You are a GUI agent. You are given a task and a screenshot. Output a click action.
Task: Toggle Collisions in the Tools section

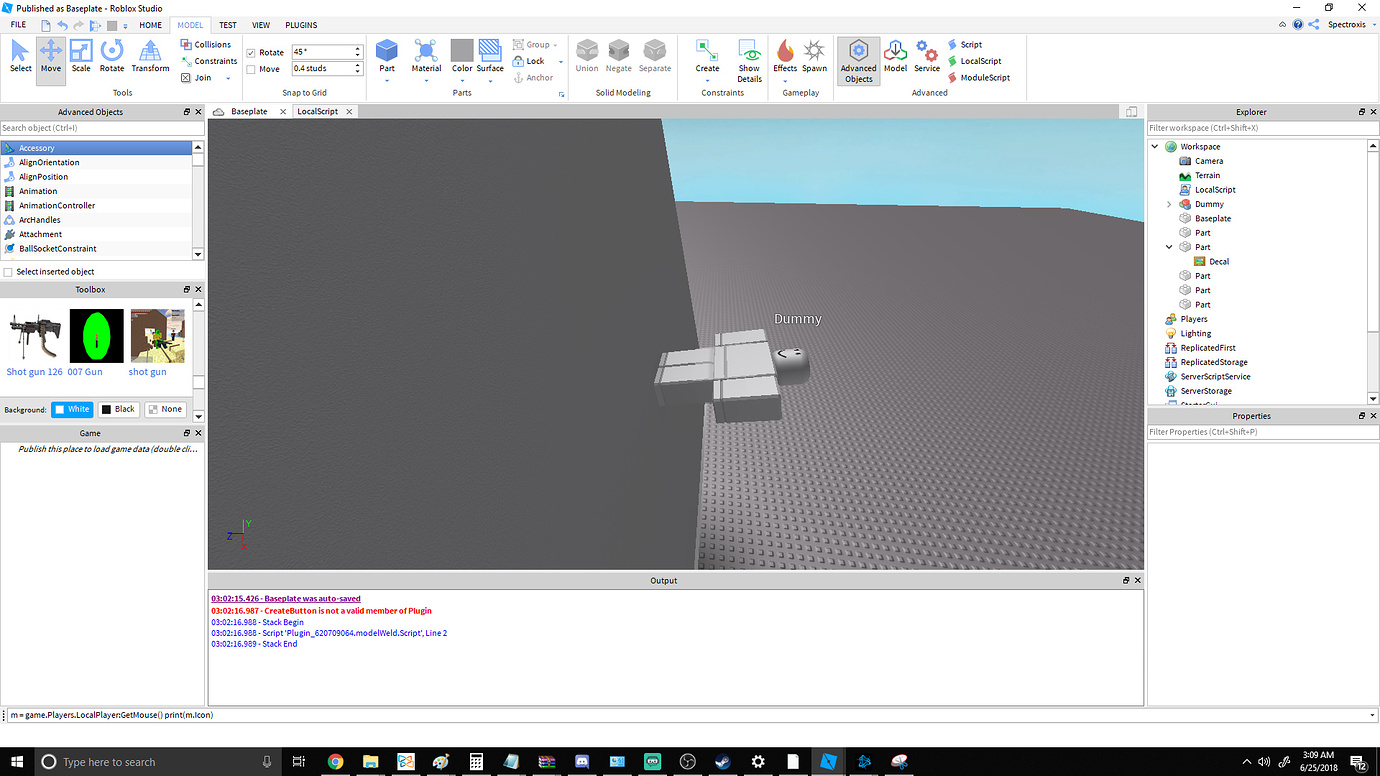(x=206, y=44)
